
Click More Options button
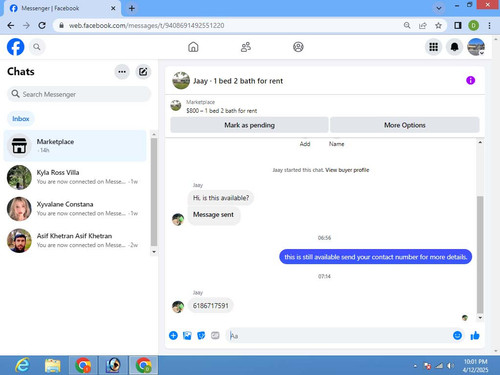pyautogui.click(x=405, y=125)
